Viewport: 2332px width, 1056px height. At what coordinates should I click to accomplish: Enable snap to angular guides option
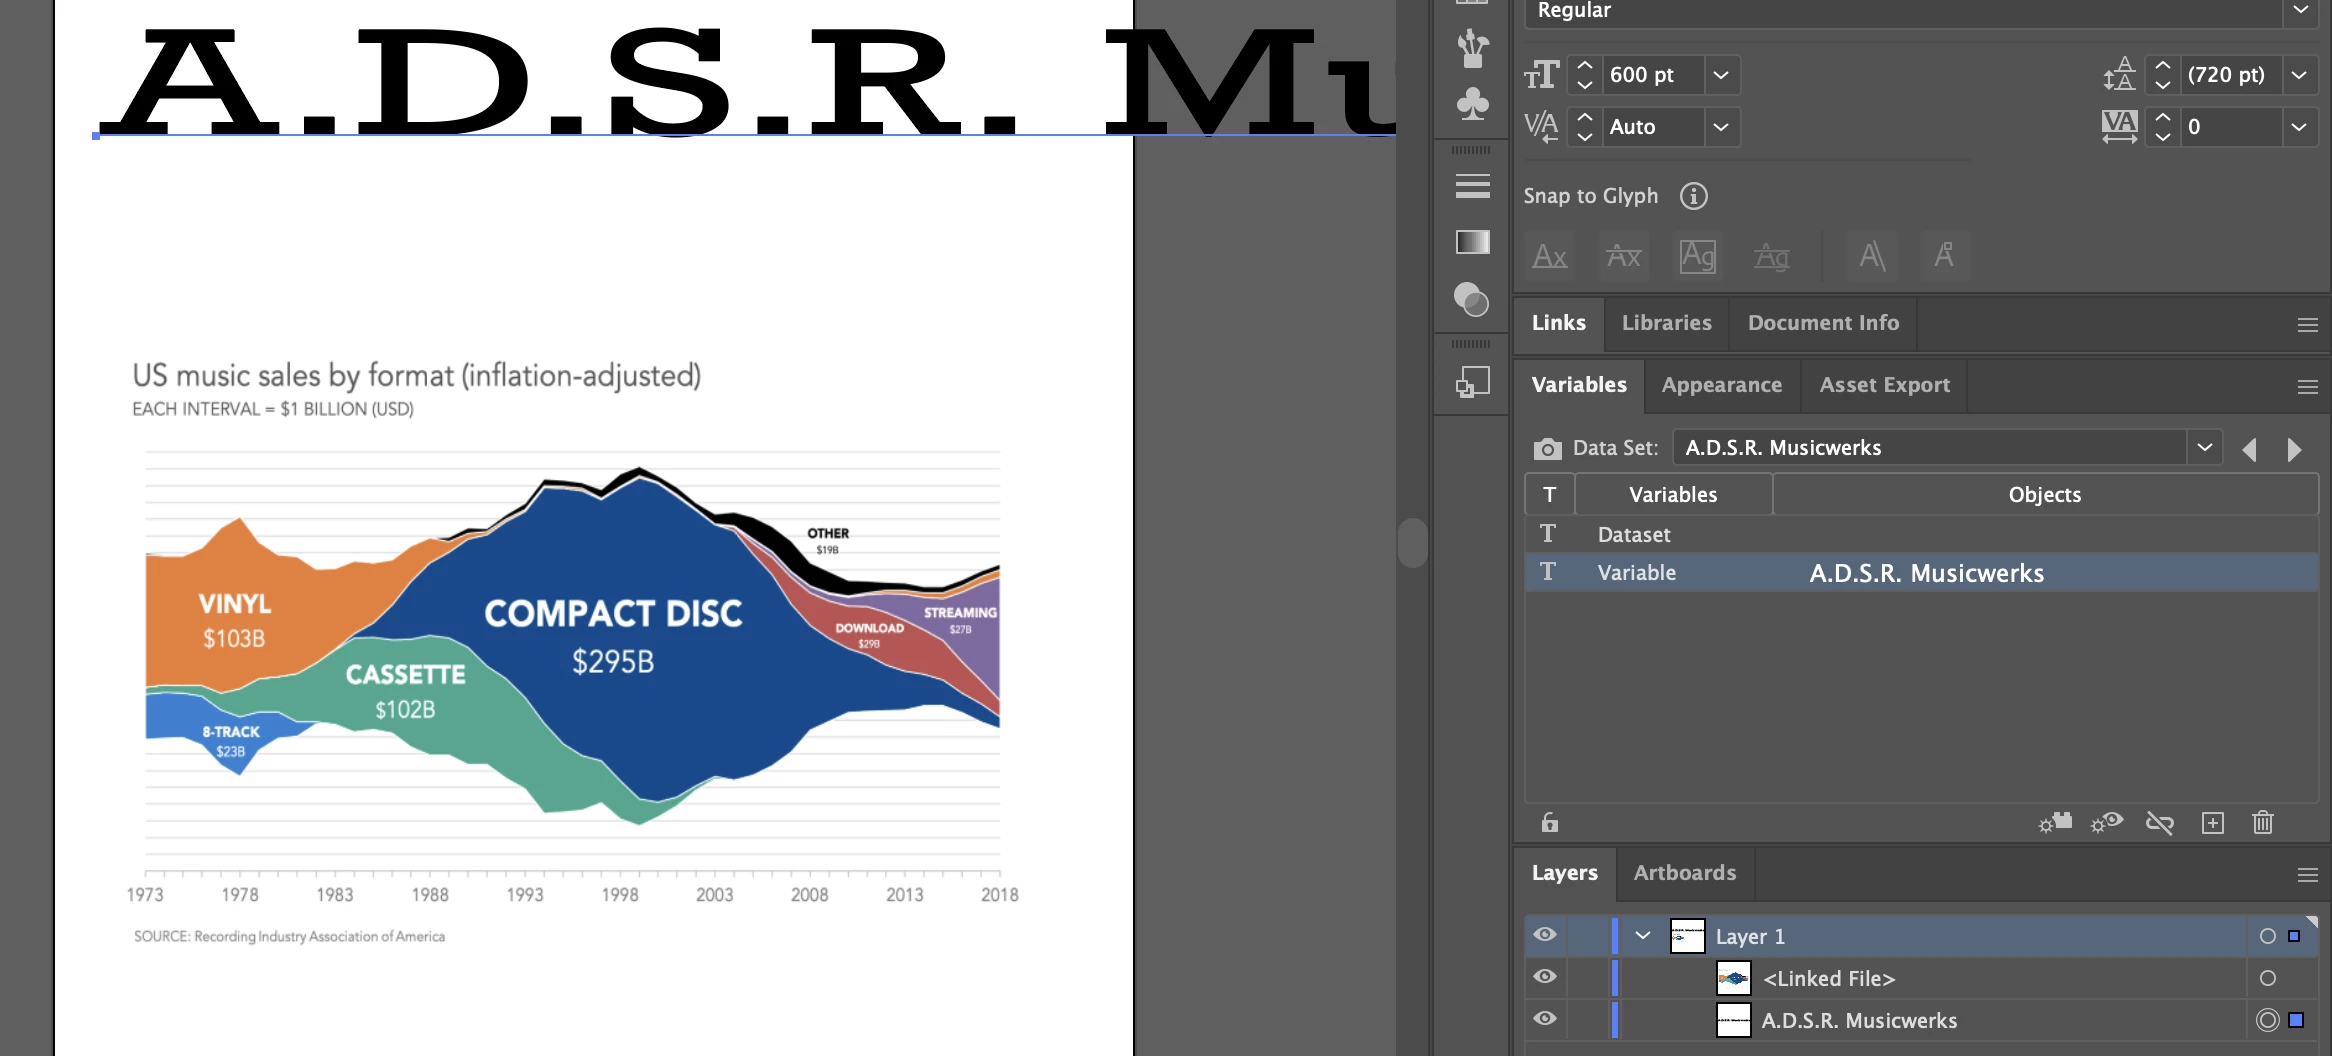[1872, 256]
